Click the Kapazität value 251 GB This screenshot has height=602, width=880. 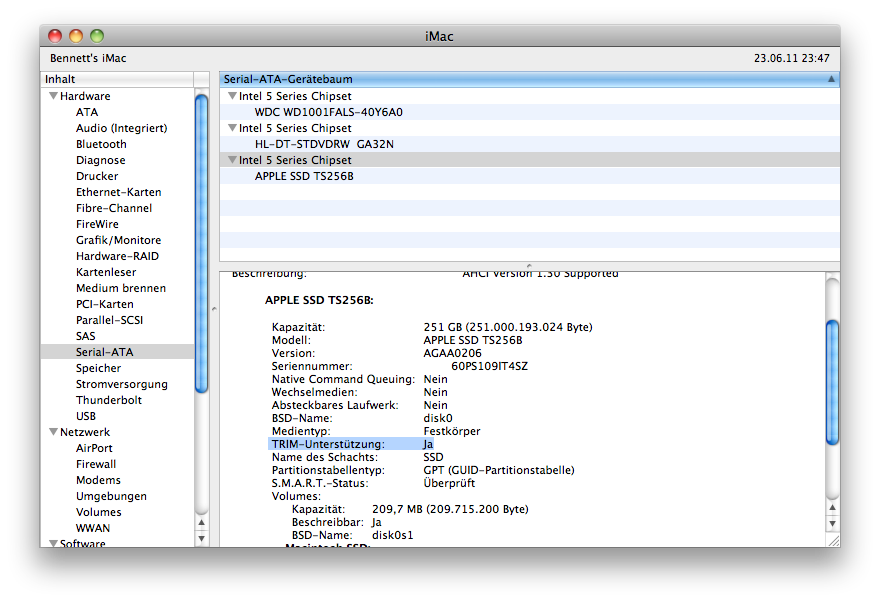508,327
